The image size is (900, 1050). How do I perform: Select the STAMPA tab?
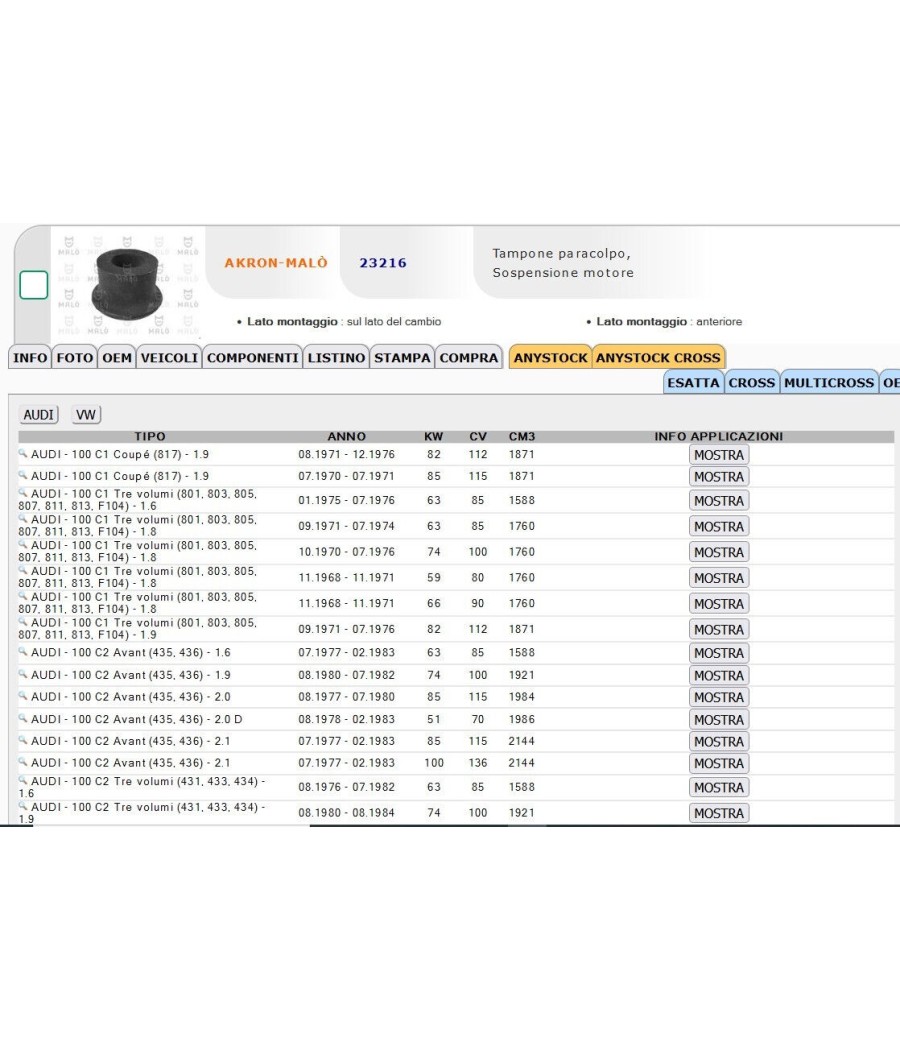coord(402,358)
